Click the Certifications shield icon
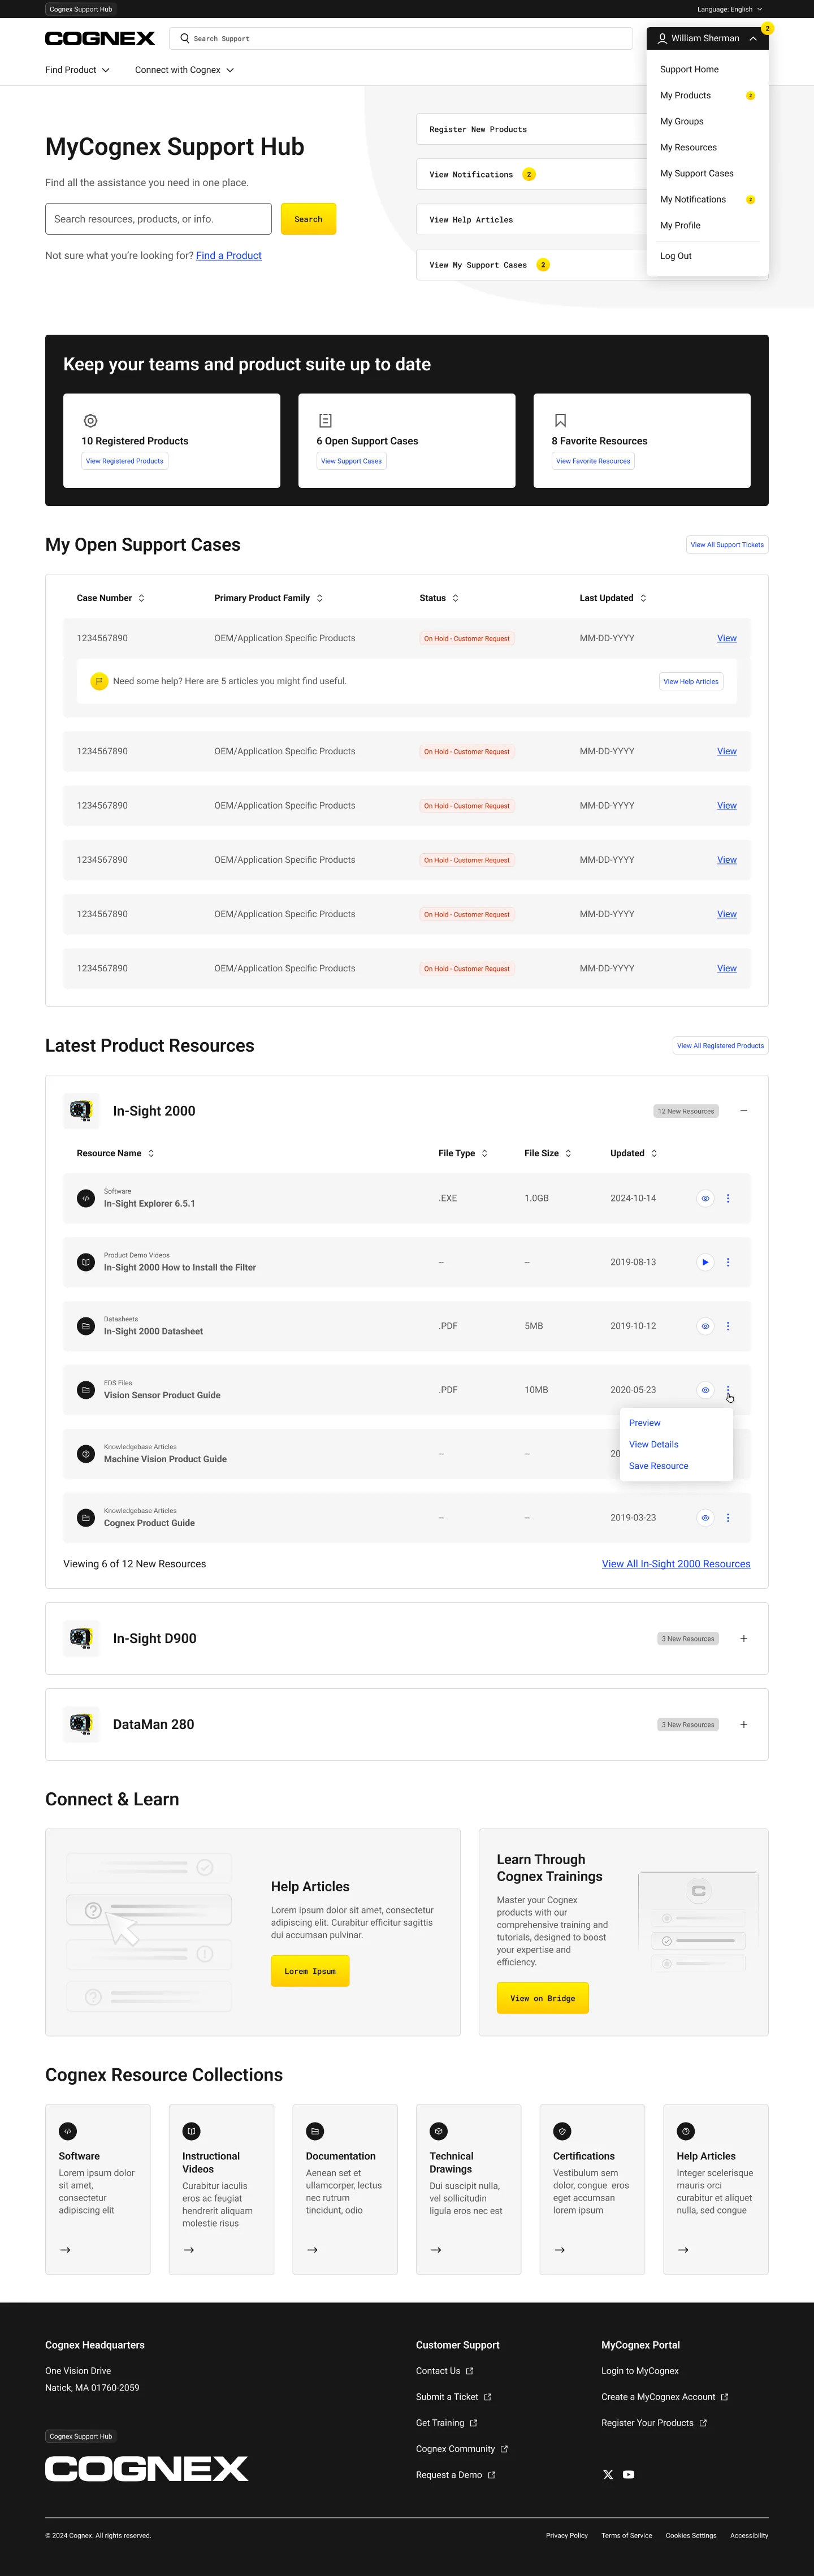The height and width of the screenshot is (2576, 814). (562, 2131)
